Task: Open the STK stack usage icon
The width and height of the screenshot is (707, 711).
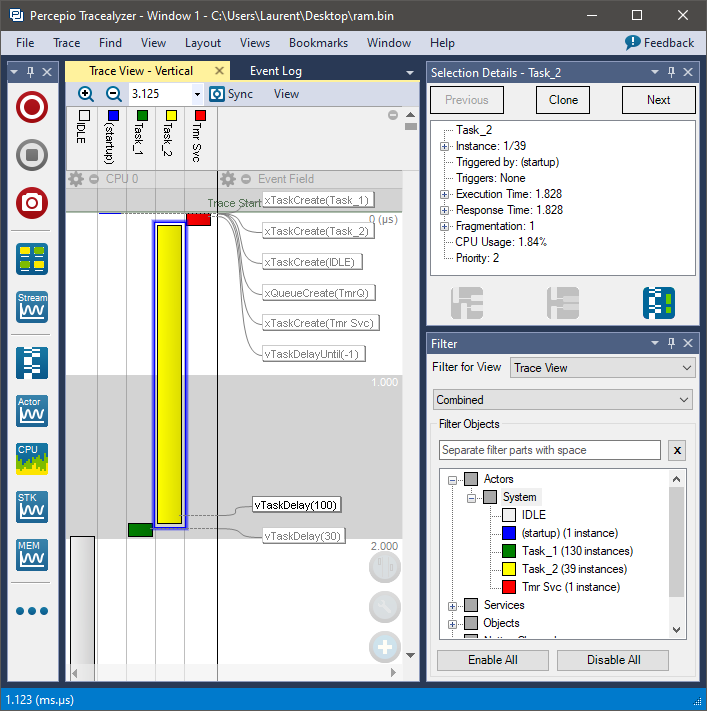Action: point(32,507)
